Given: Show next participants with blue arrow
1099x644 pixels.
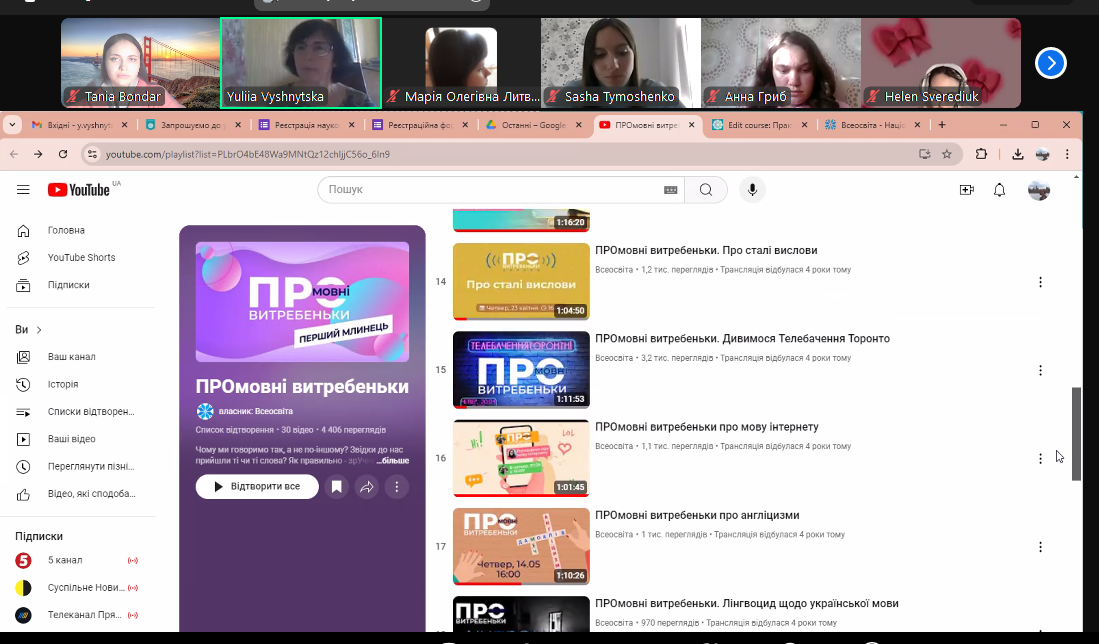Looking at the screenshot, I should pyautogui.click(x=1050, y=63).
